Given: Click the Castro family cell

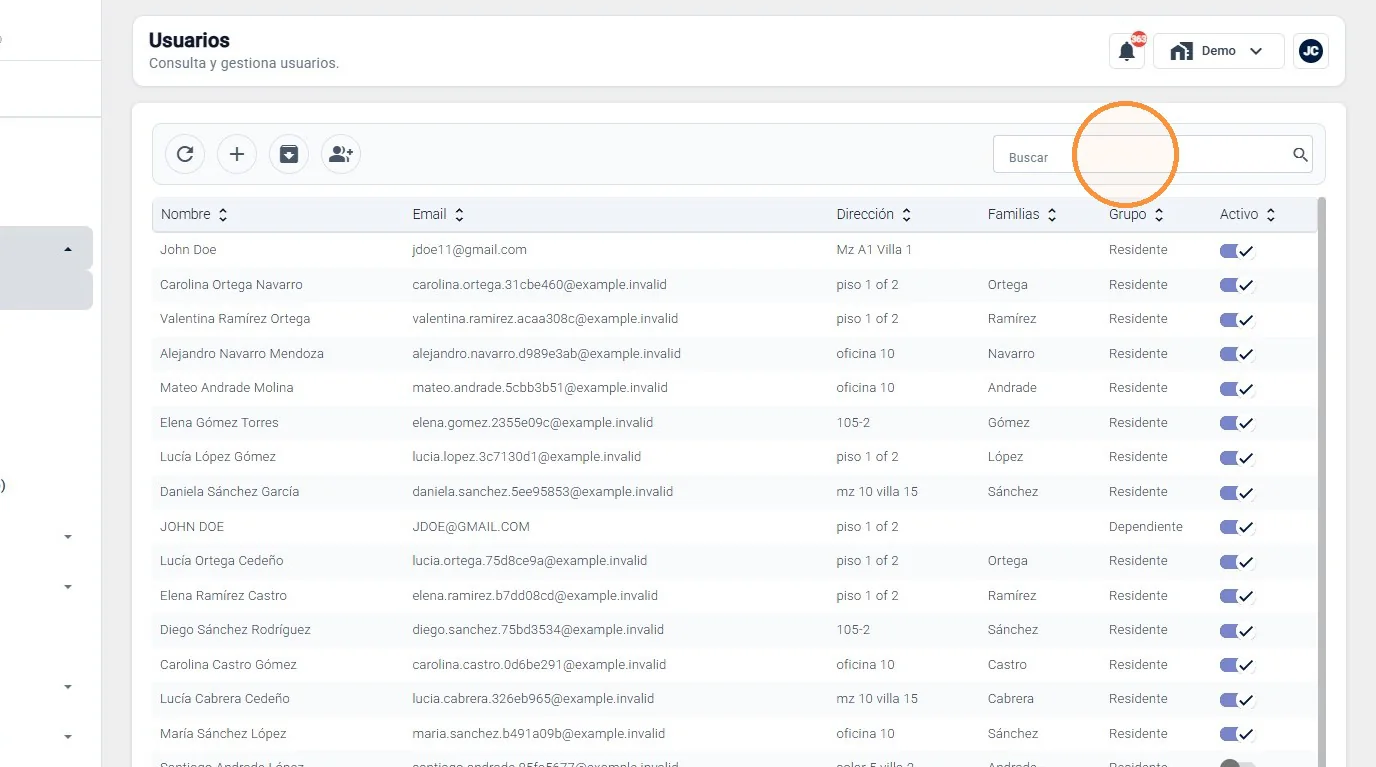Looking at the screenshot, I should tap(1007, 665).
